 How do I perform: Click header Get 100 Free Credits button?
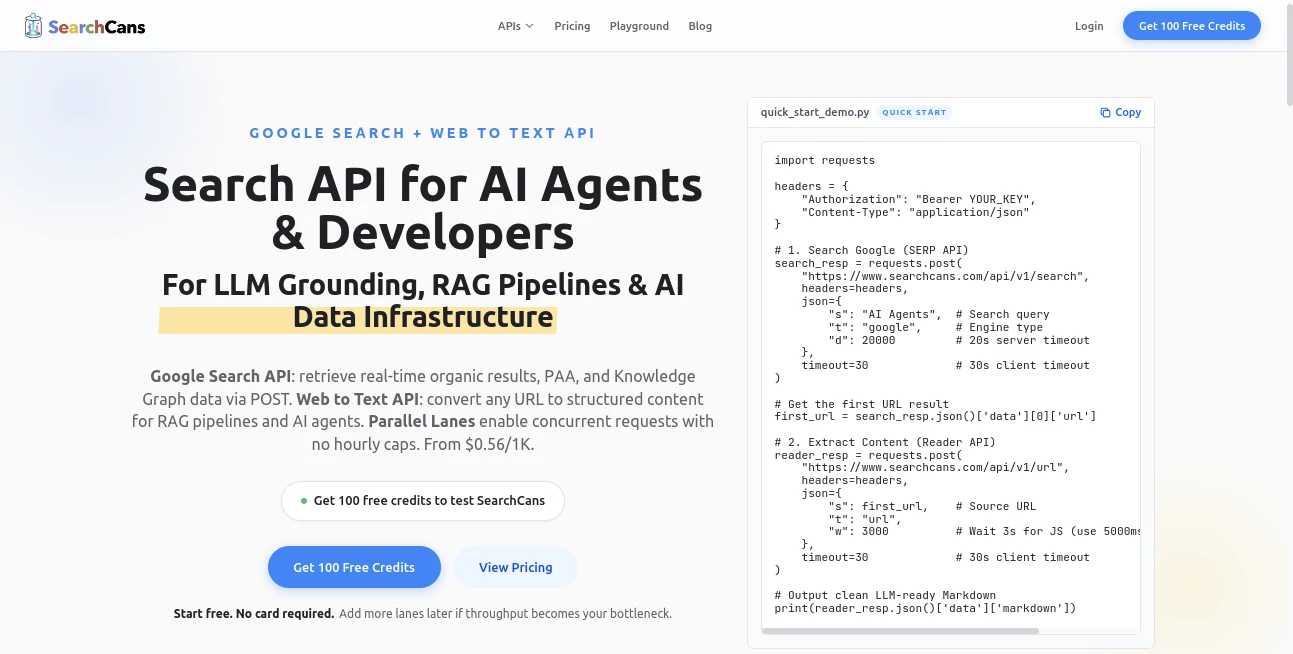tap(1192, 26)
